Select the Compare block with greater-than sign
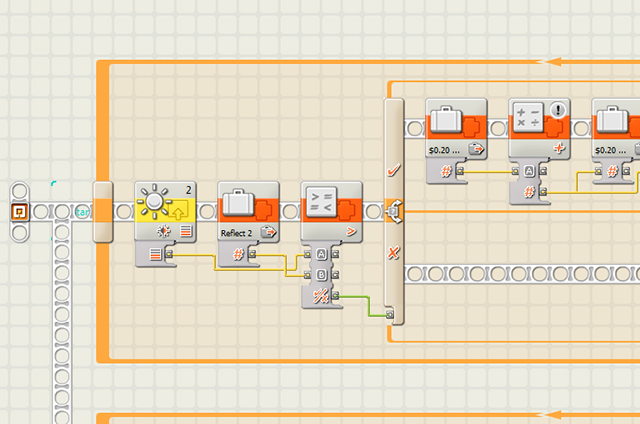Screen dimensions: 640x424 pyautogui.click(x=331, y=212)
